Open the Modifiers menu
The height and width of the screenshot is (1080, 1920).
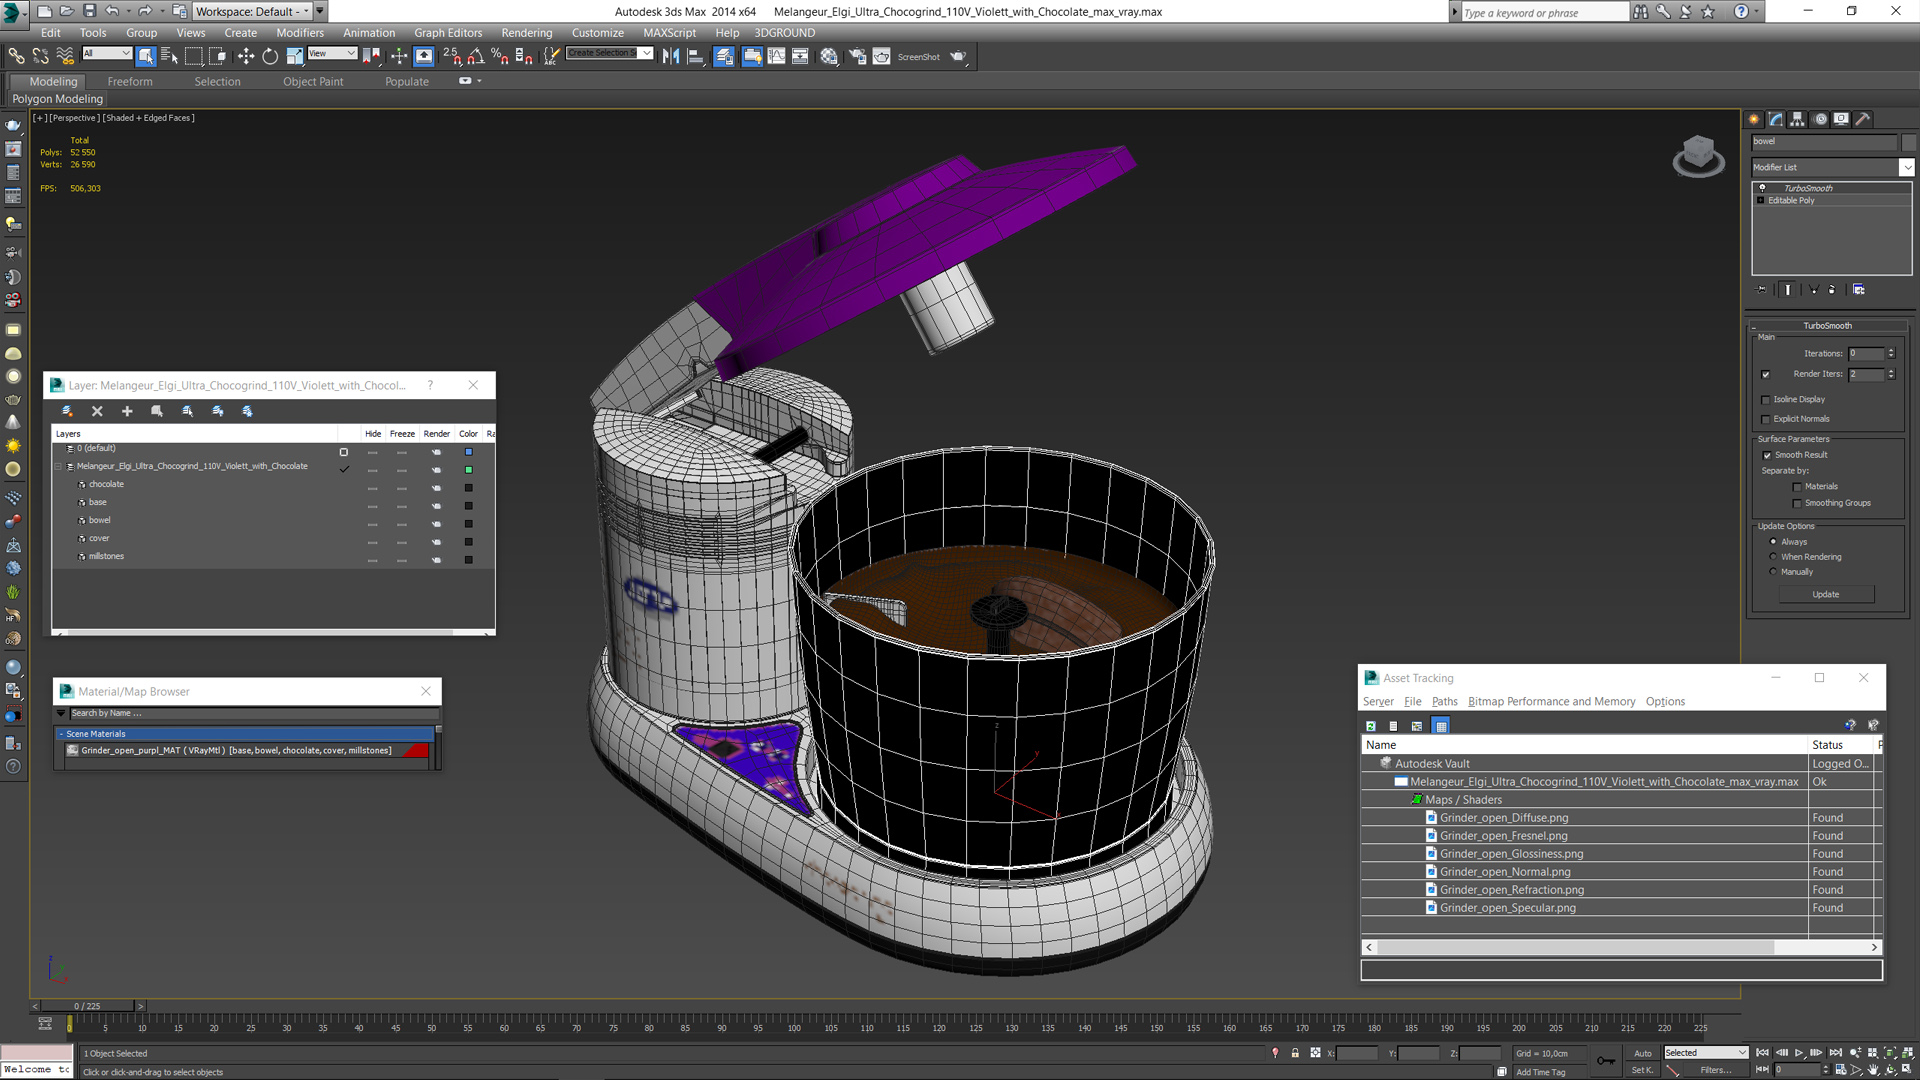pyautogui.click(x=300, y=32)
